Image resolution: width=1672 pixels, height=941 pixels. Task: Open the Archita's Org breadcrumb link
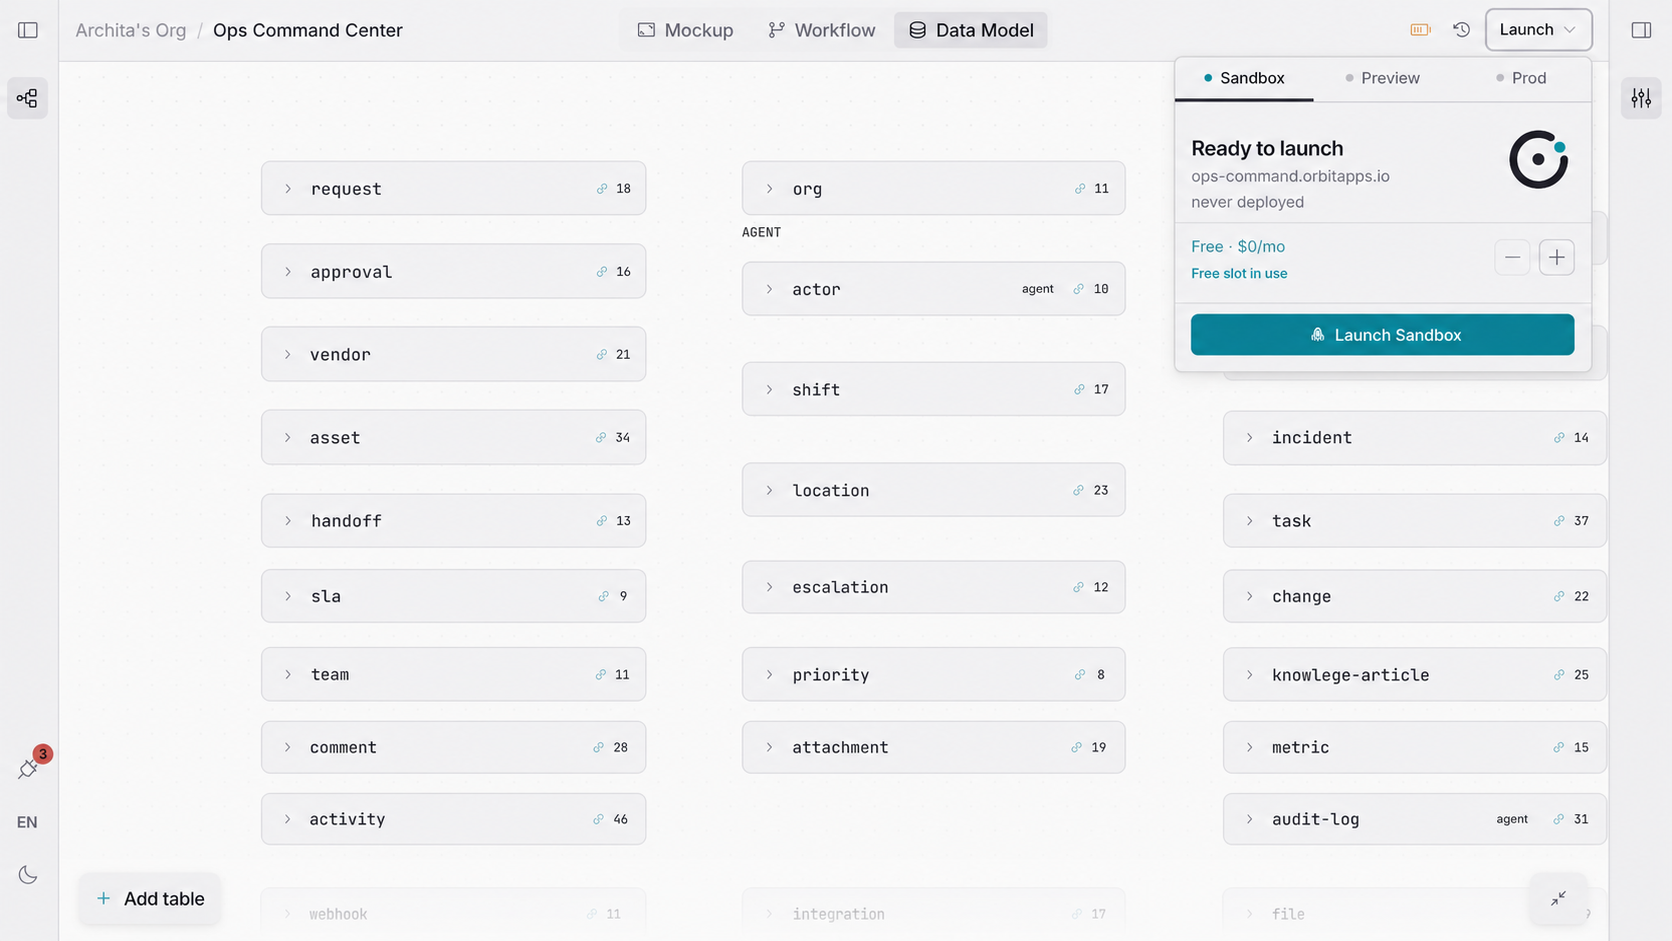pyautogui.click(x=131, y=30)
